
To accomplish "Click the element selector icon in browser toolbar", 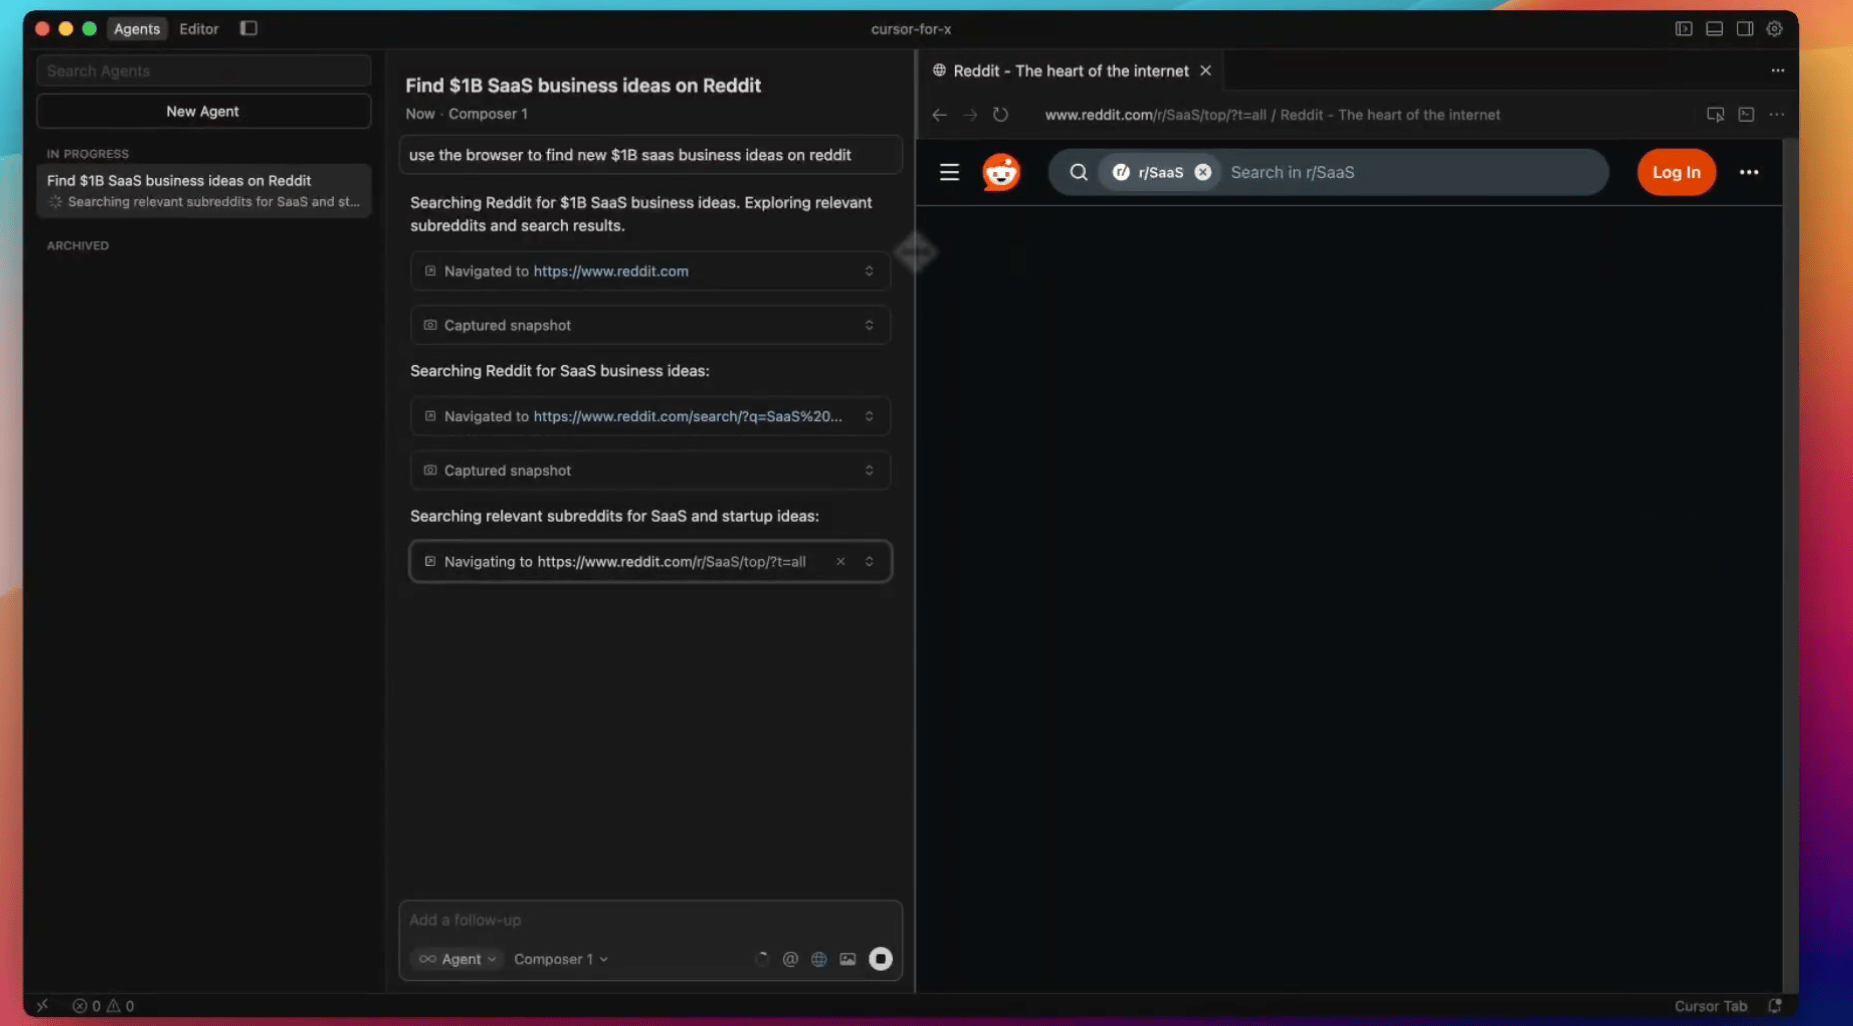I will click(1715, 115).
